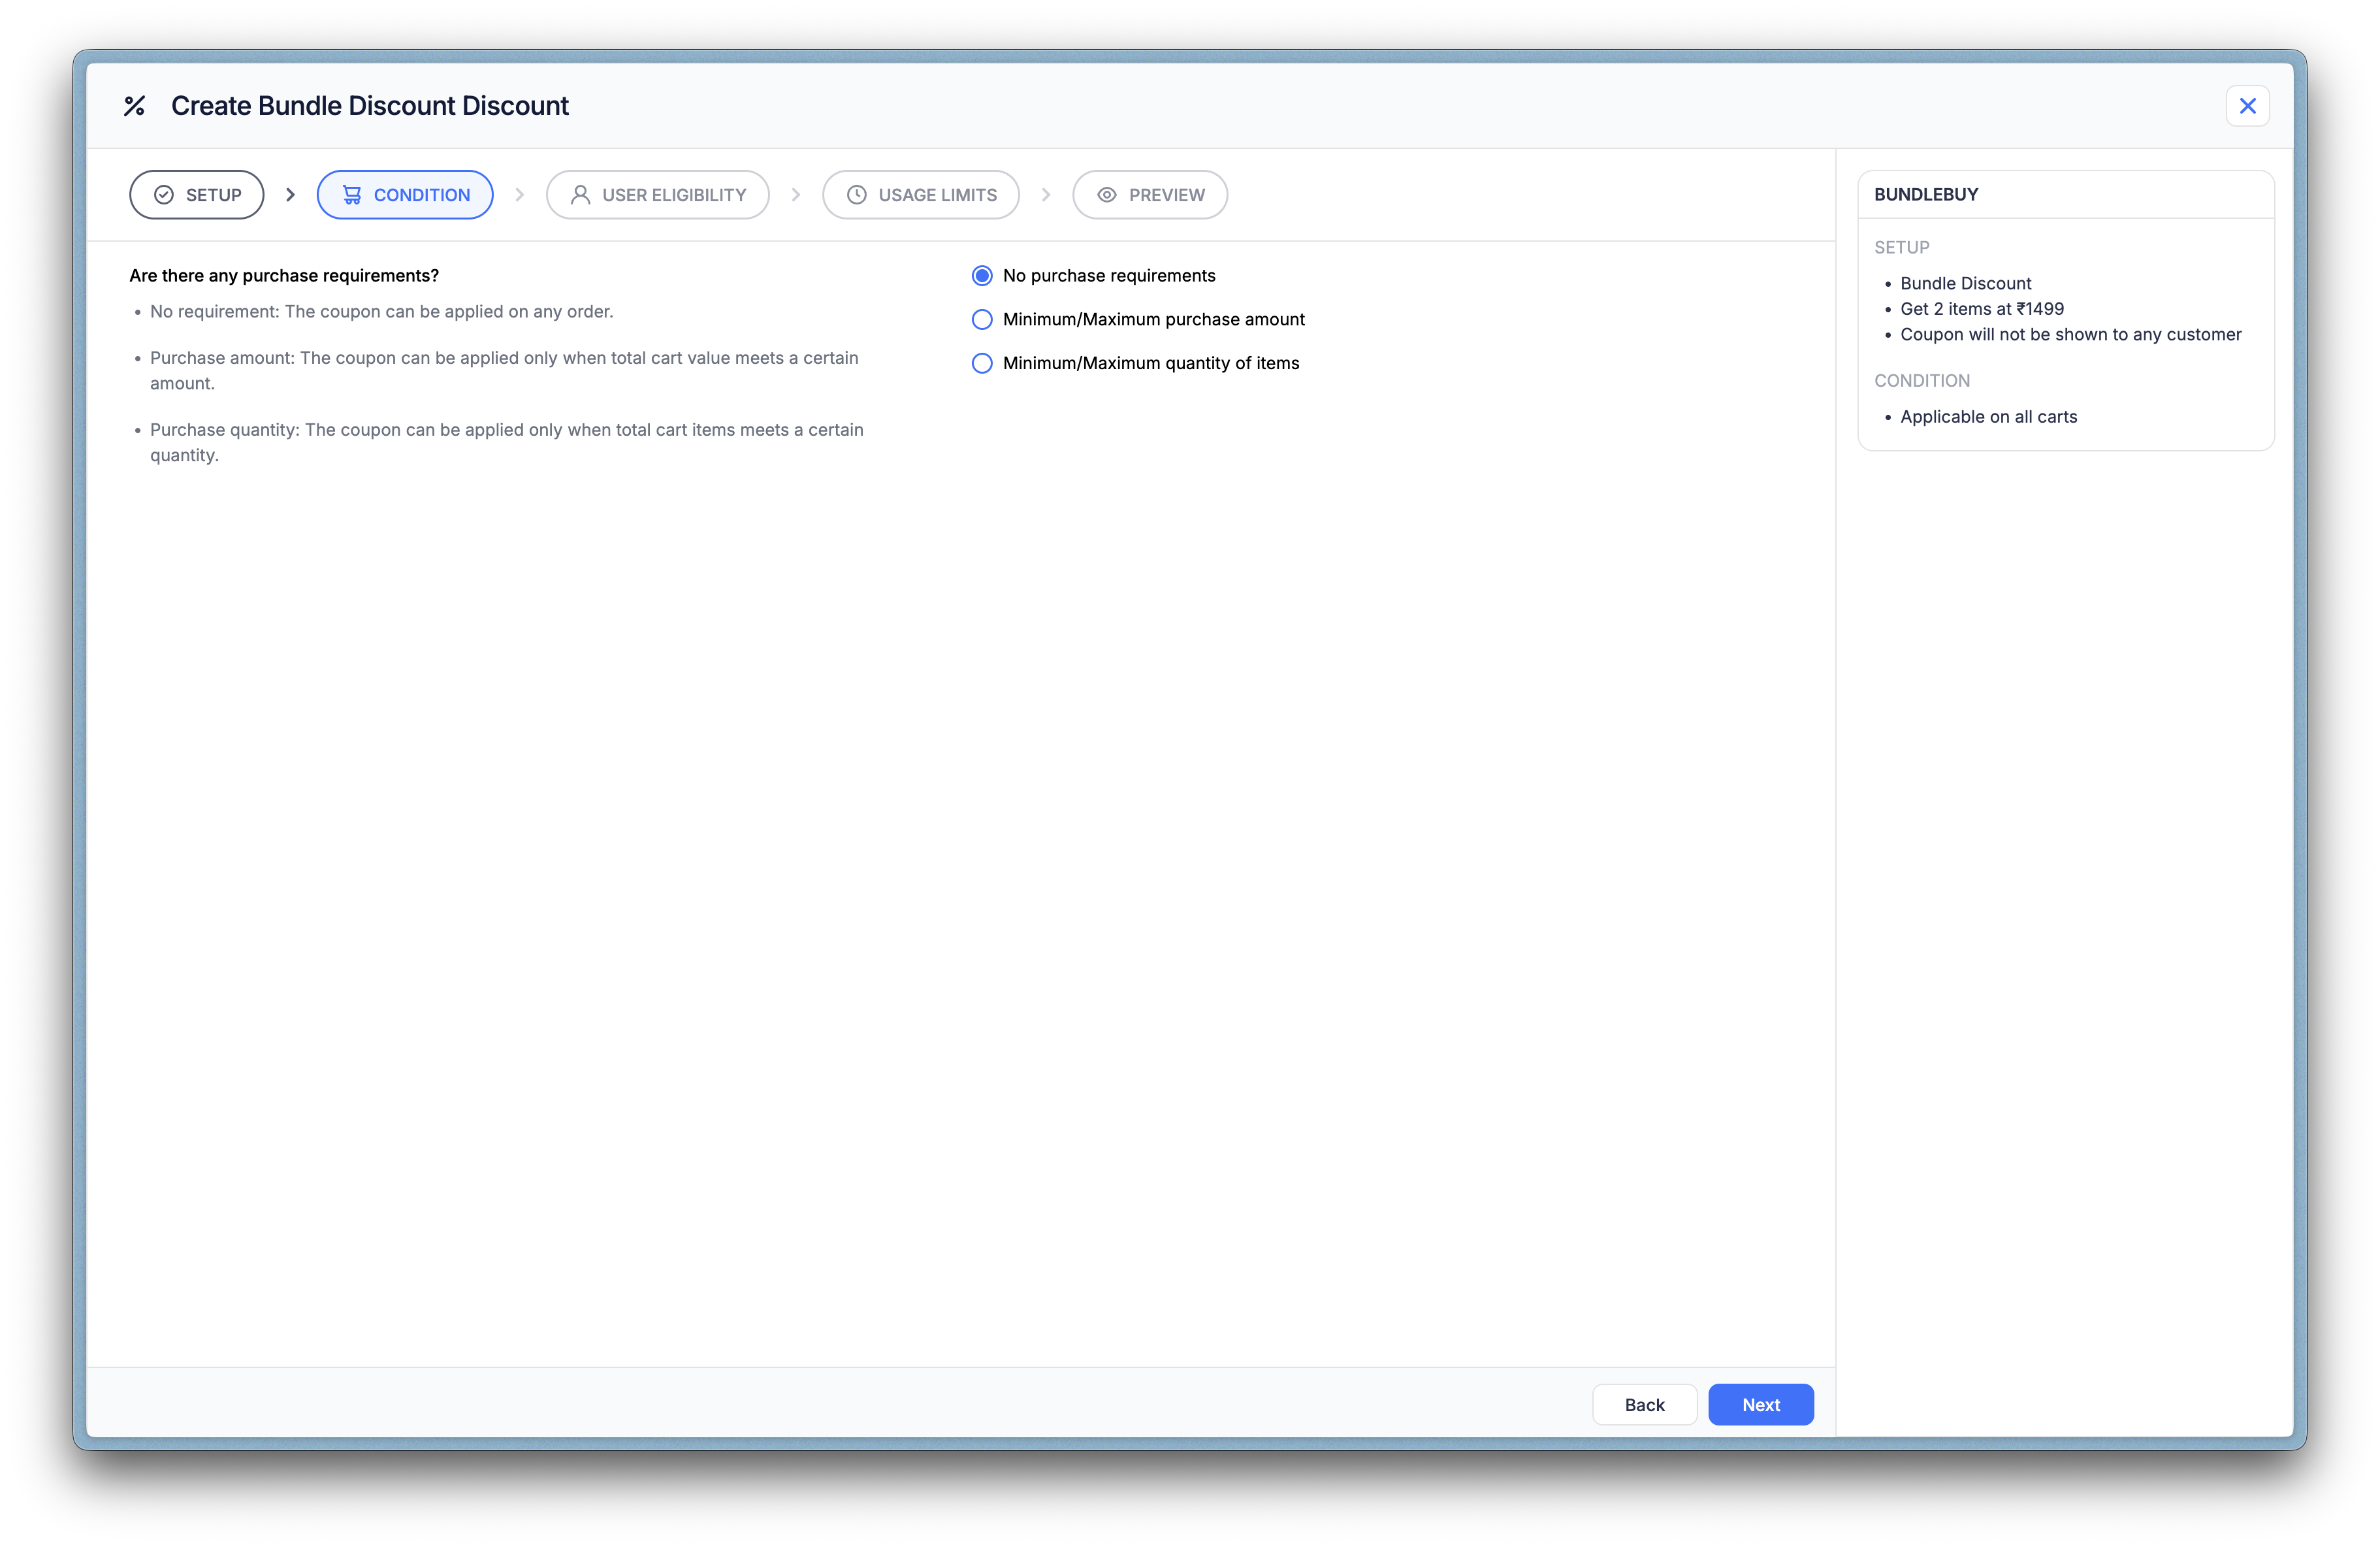This screenshot has height=1547, width=2380.
Task: Click the cart icon on Condition step
Action: (x=352, y=195)
